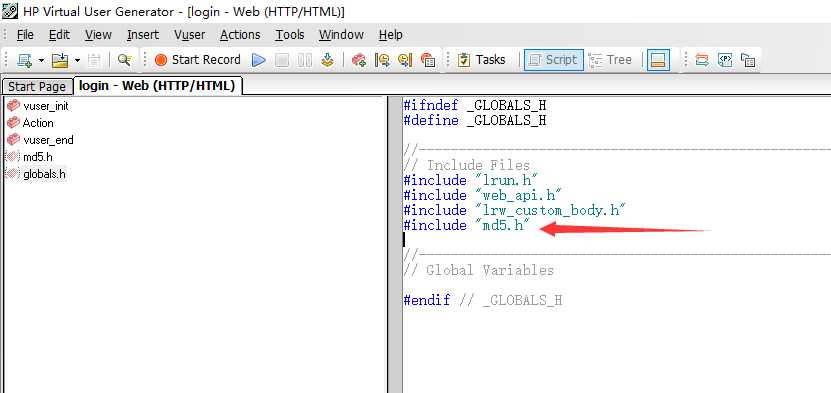Click the Compile script icon
This screenshot has height=393, width=831.
click(328, 60)
